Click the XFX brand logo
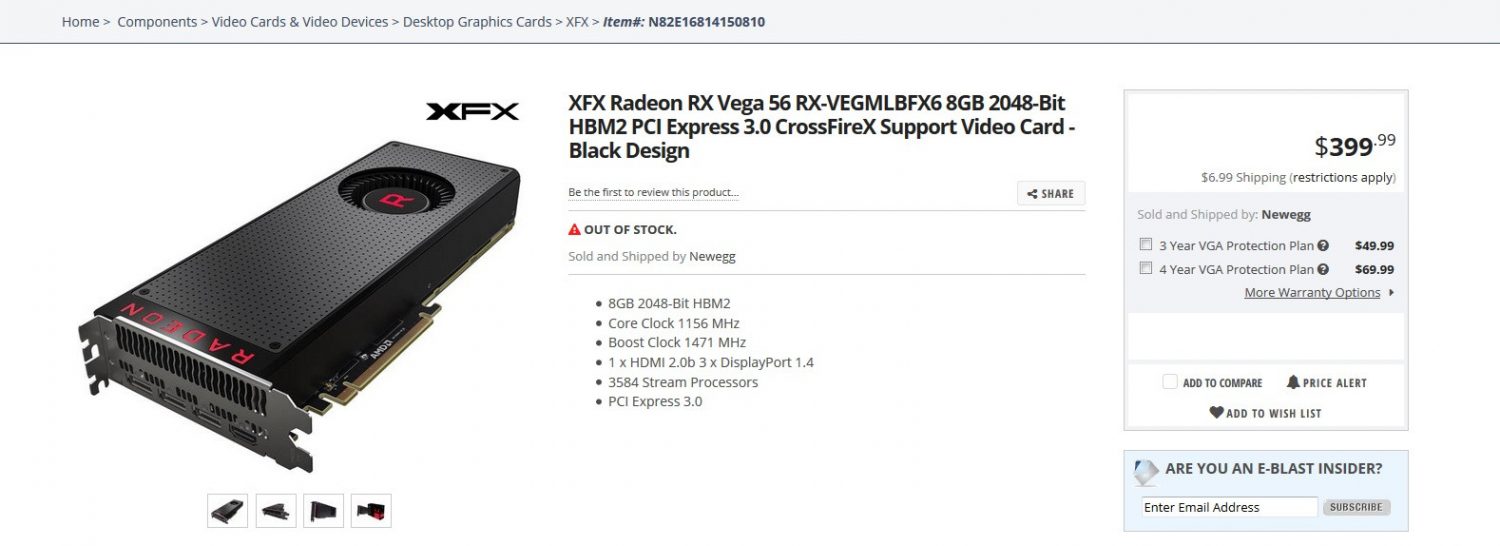The image size is (1500, 546). click(x=473, y=111)
